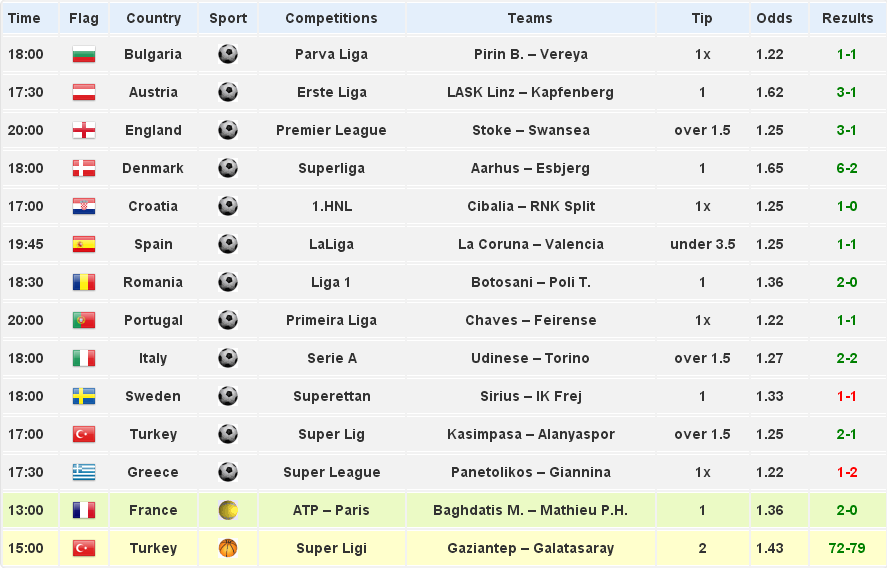
Task: Click the Rezults column header
Action: (x=847, y=18)
